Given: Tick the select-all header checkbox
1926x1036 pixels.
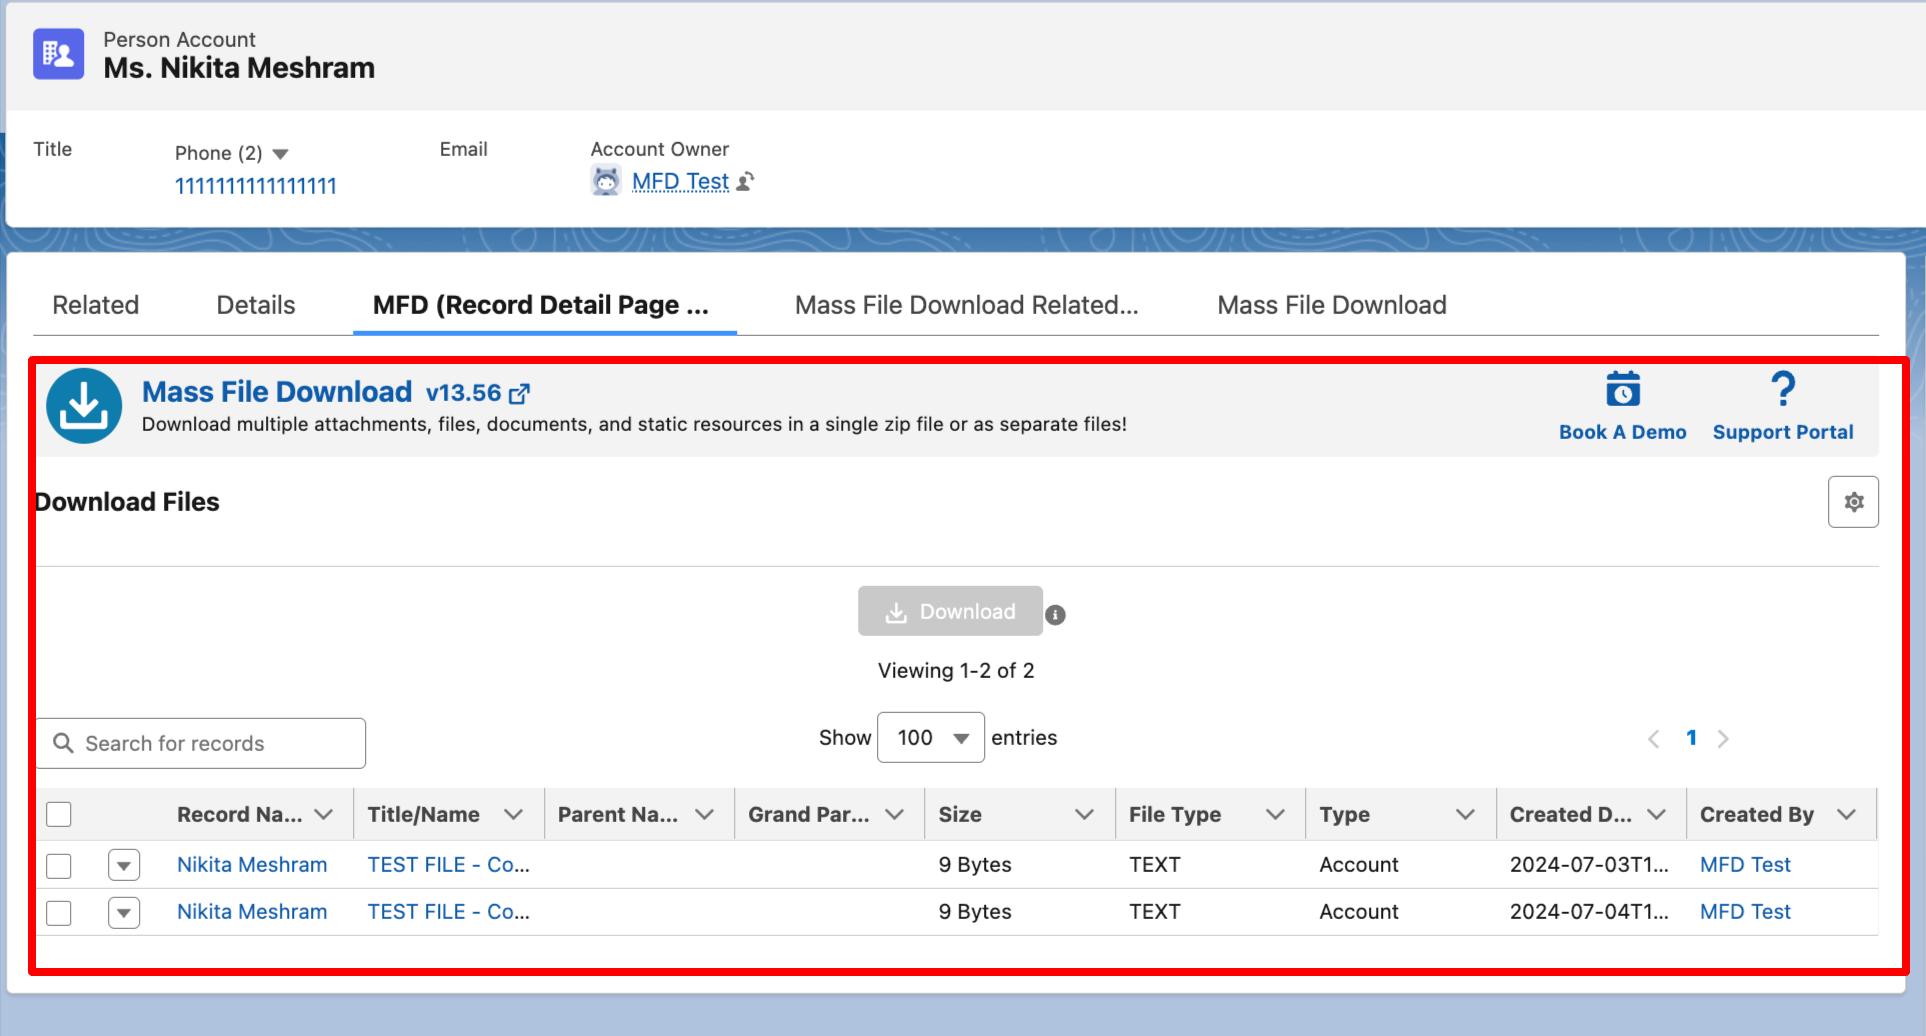Looking at the screenshot, I should coord(59,814).
